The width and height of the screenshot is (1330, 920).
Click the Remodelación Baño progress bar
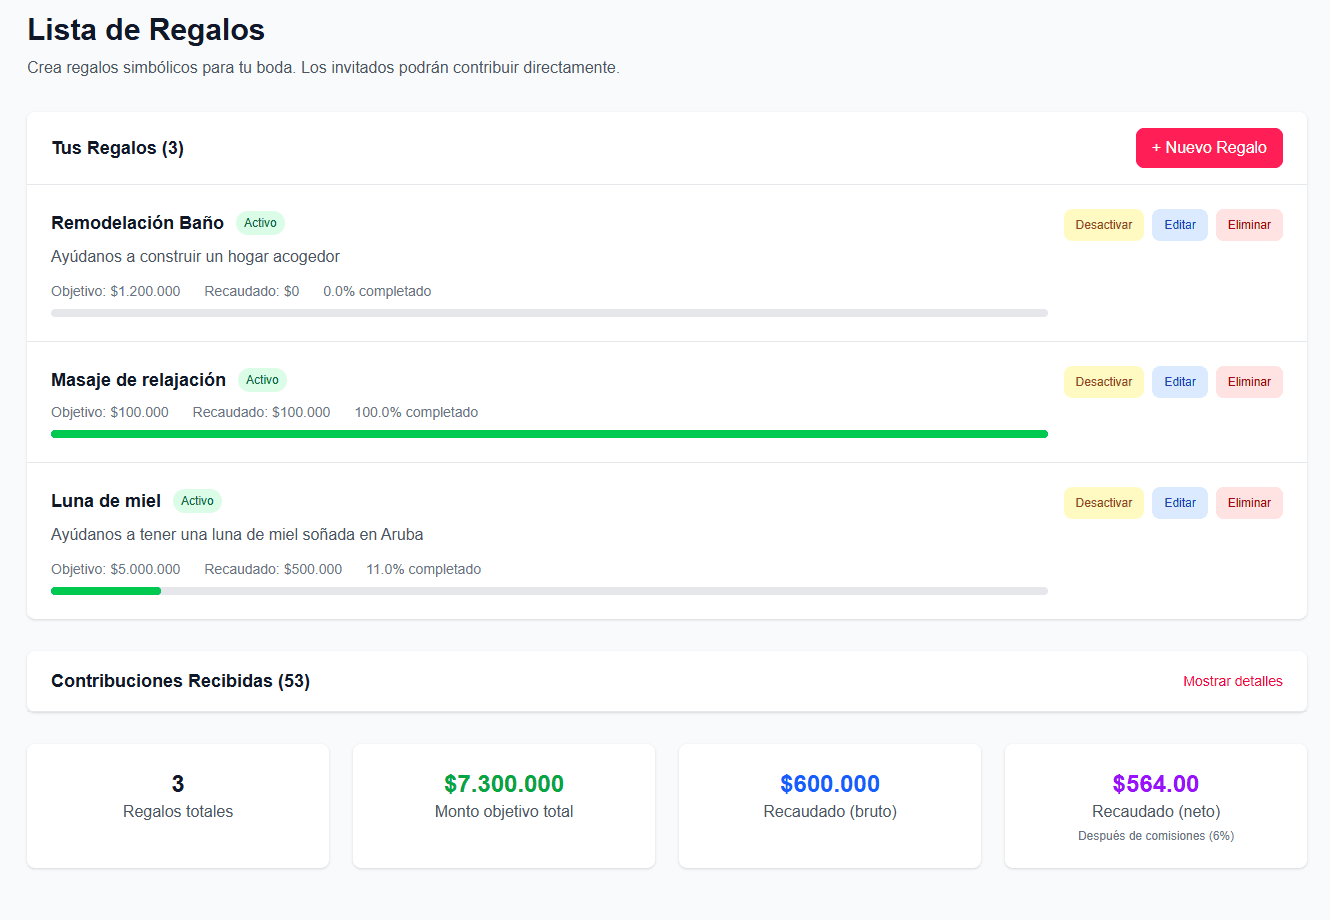549,313
